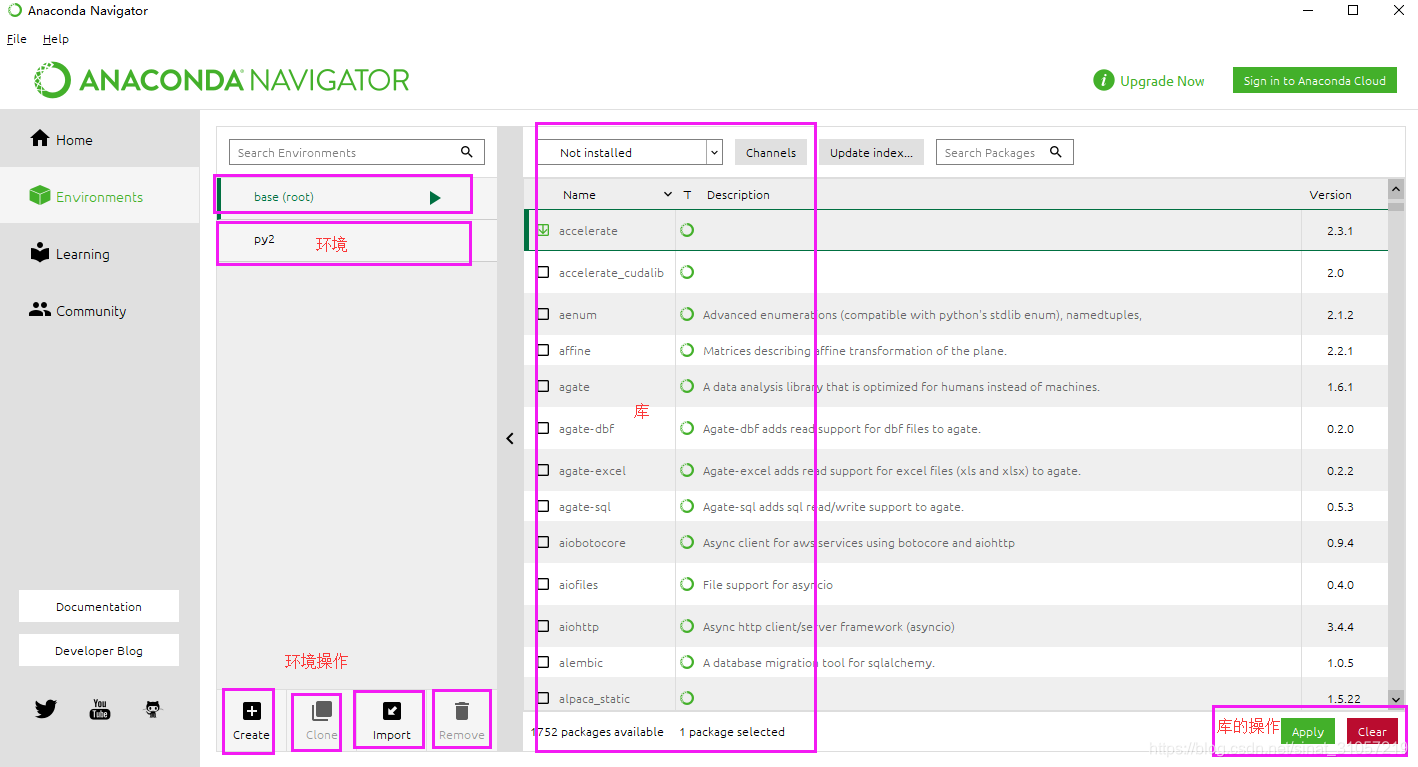Click the Twitter bird icon
The width and height of the screenshot is (1418, 767).
coord(46,709)
